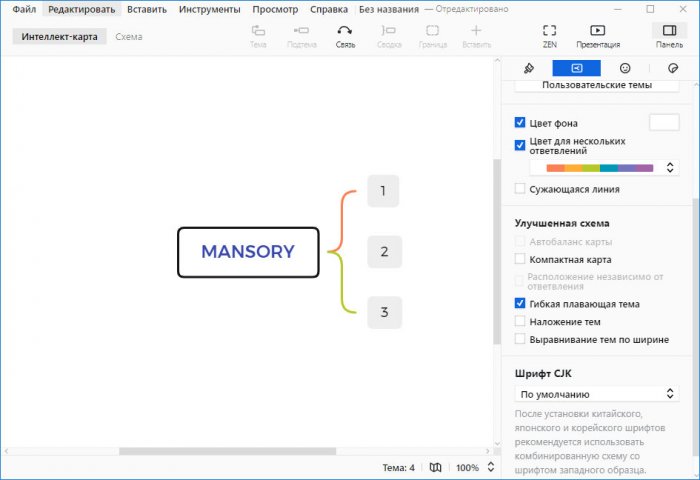Select the Интеллект-карта view button
The width and height of the screenshot is (700, 480).
60,37
